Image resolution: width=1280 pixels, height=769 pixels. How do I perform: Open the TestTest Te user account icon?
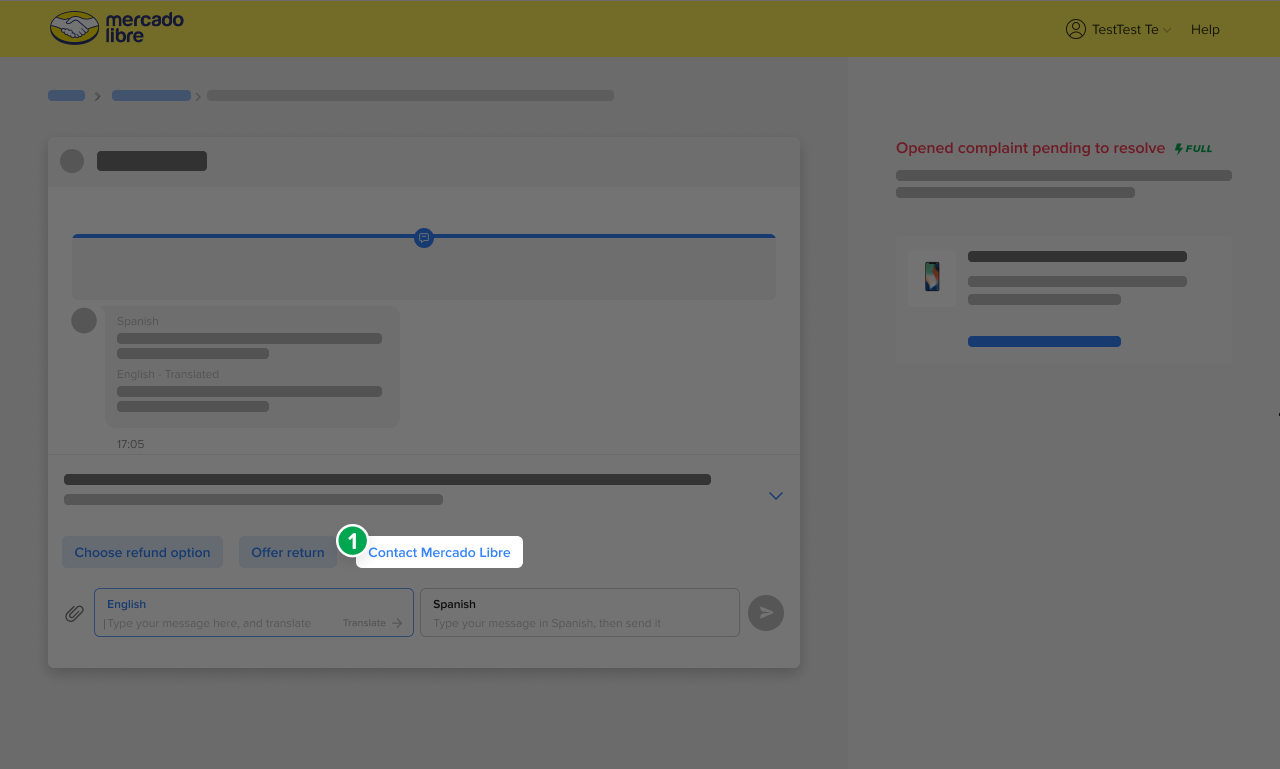(x=1076, y=29)
